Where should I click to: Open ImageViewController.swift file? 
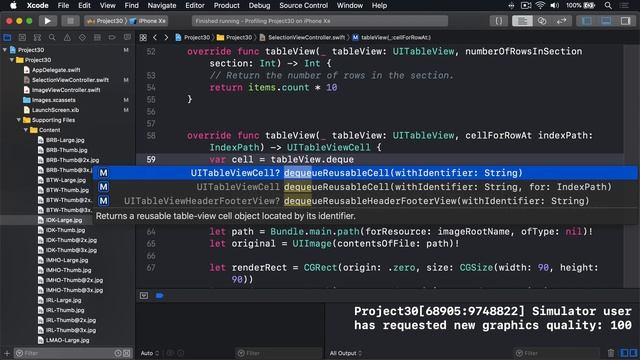[x=66, y=90]
